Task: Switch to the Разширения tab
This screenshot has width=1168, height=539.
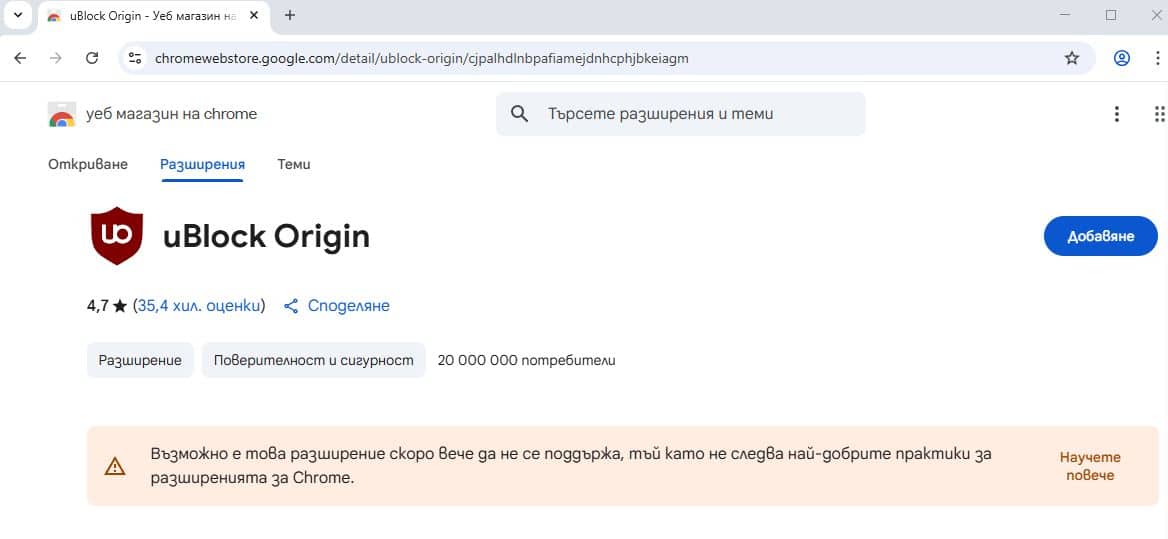Action: [203, 165]
